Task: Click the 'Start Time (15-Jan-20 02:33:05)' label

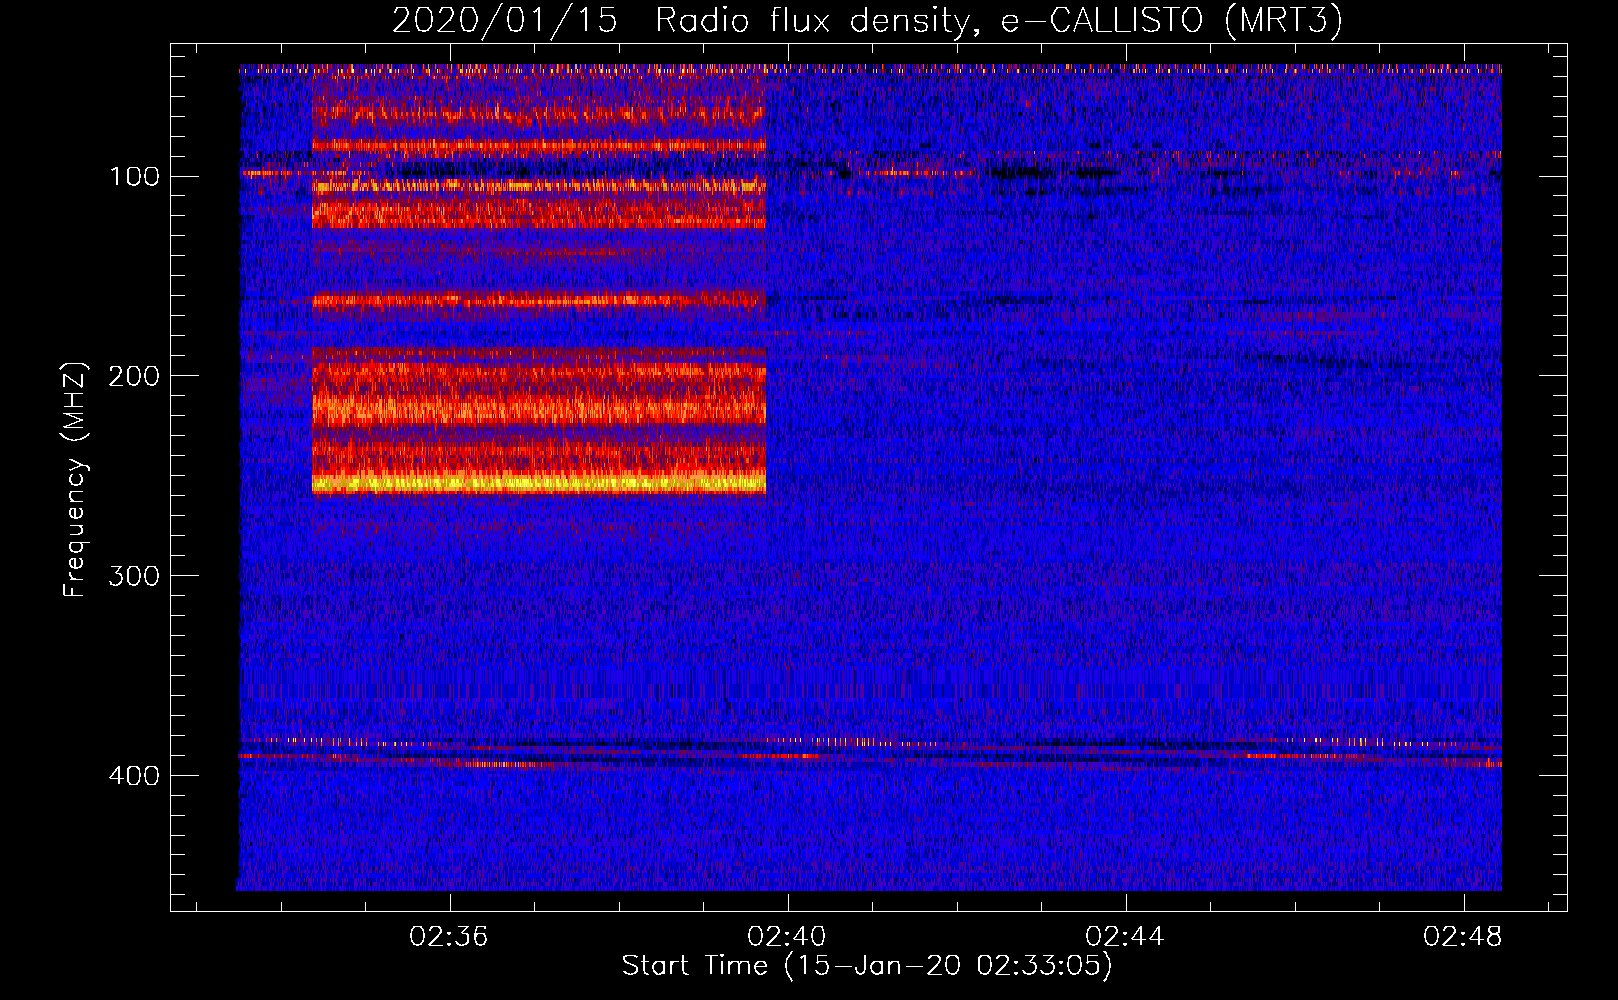Action: (x=867, y=966)
